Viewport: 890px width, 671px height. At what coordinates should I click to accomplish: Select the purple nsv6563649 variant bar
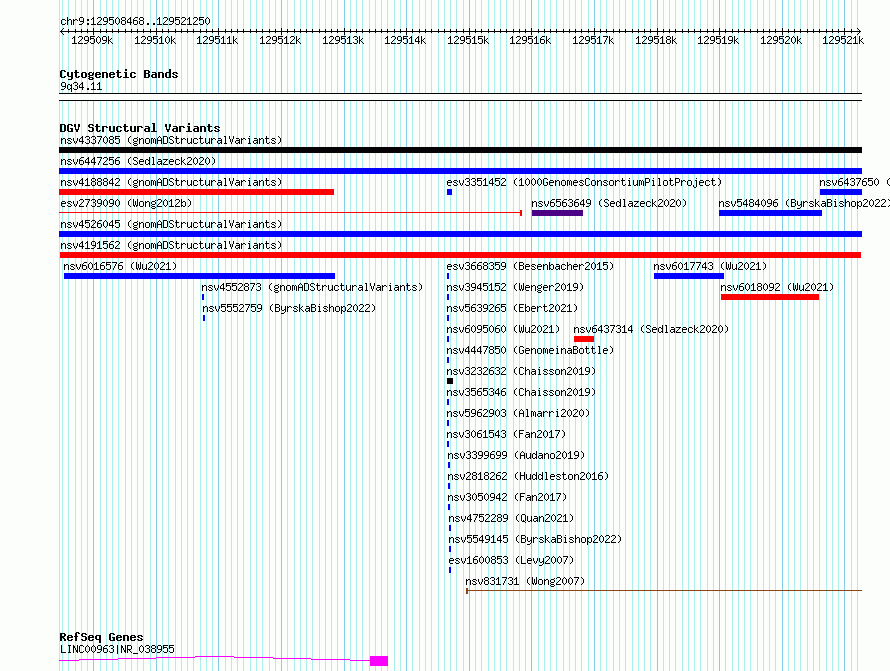557,213
